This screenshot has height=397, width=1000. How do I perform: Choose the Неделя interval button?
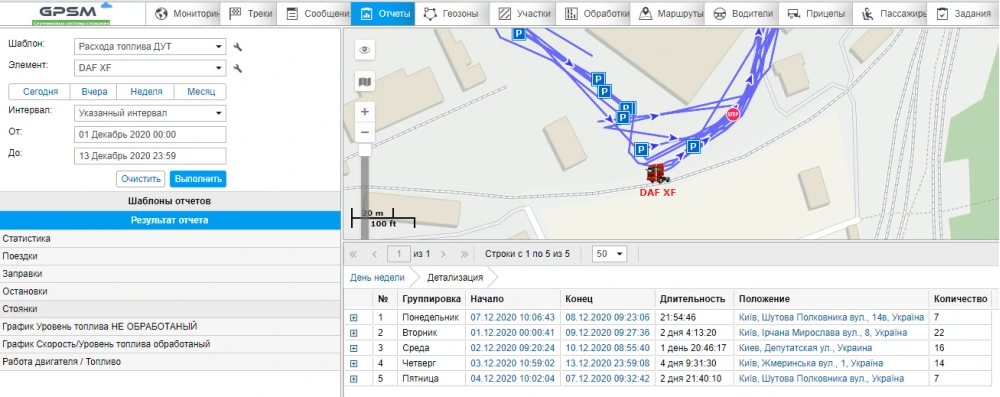point(146,92)
